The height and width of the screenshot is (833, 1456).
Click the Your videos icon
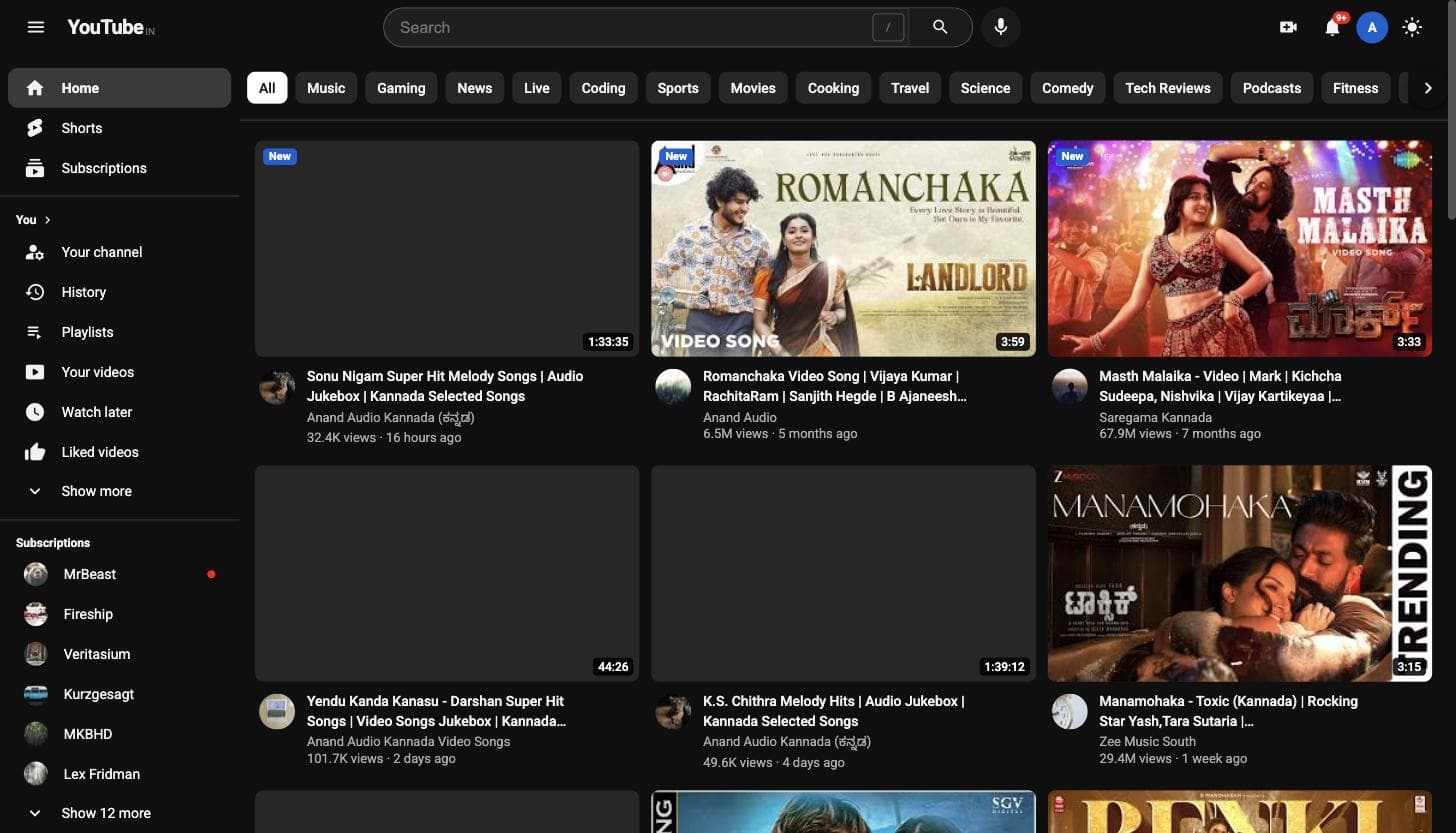point(35,372)
